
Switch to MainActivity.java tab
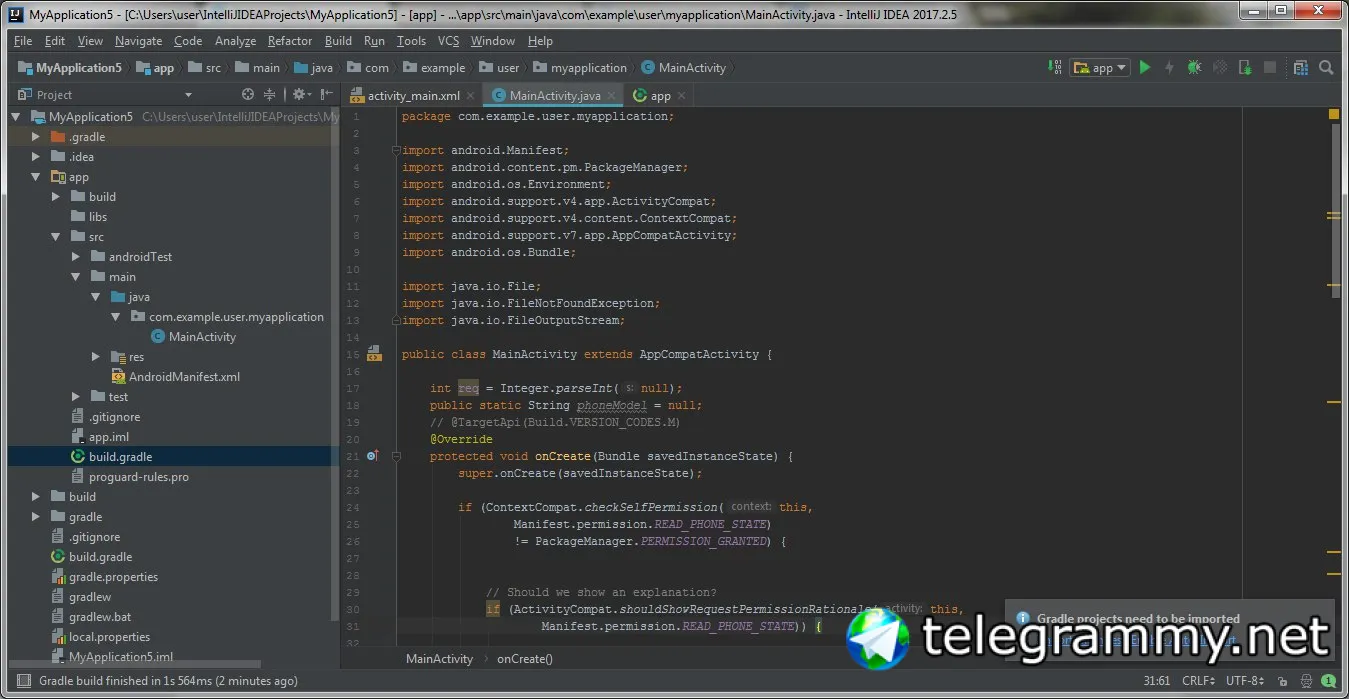554,96
